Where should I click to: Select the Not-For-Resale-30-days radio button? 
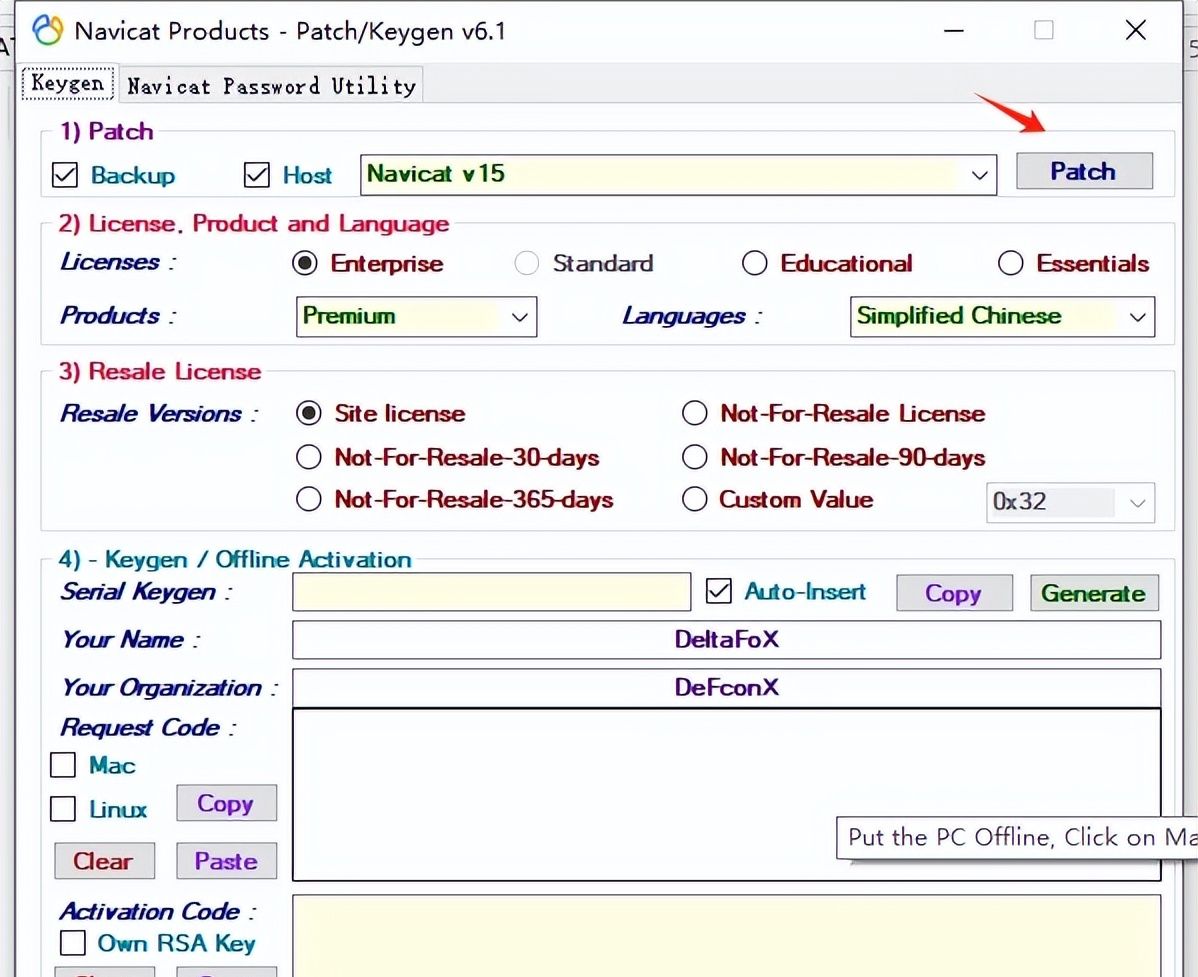[309, 458]
